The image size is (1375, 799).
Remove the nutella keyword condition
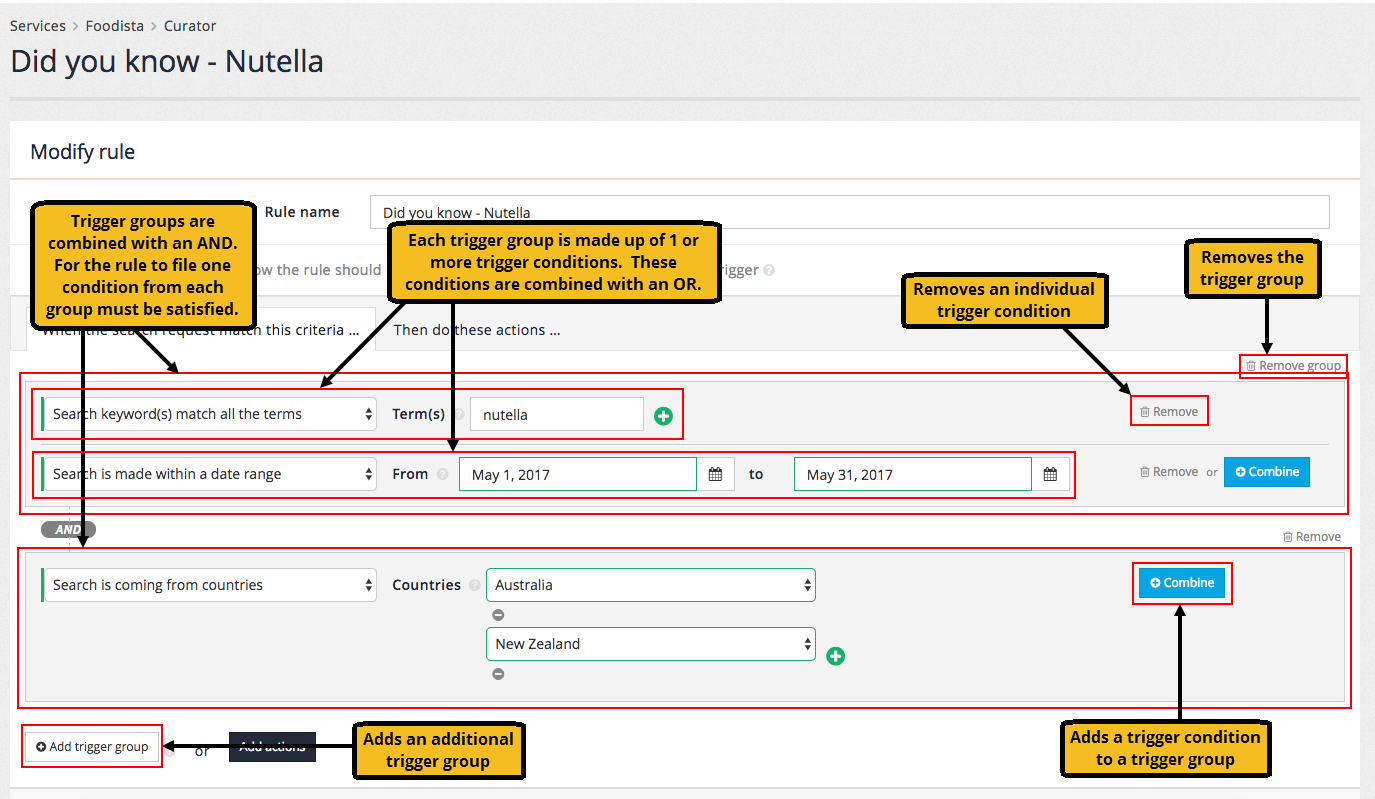click(x=1168, y=412)
